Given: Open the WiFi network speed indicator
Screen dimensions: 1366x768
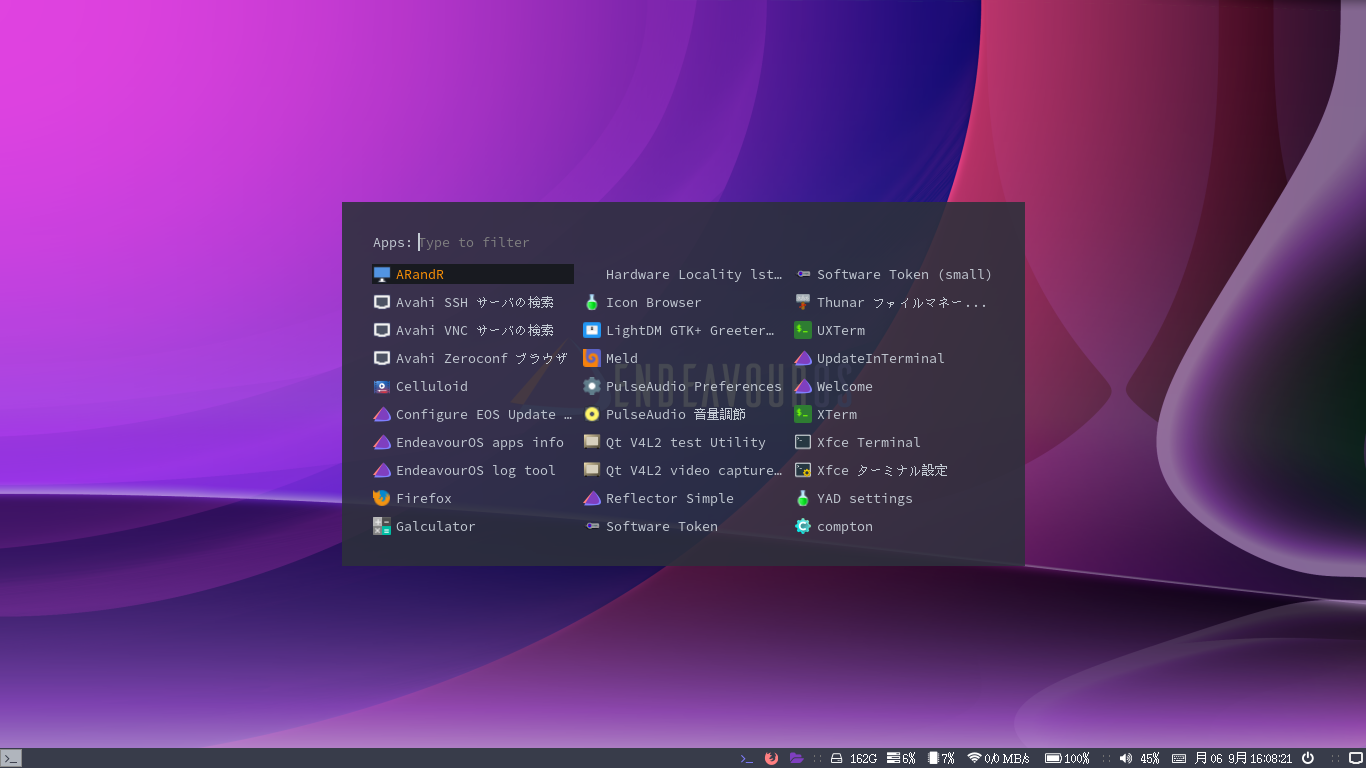Looking at the screenshot, I should pyautogui.click(x=999, y=758).
